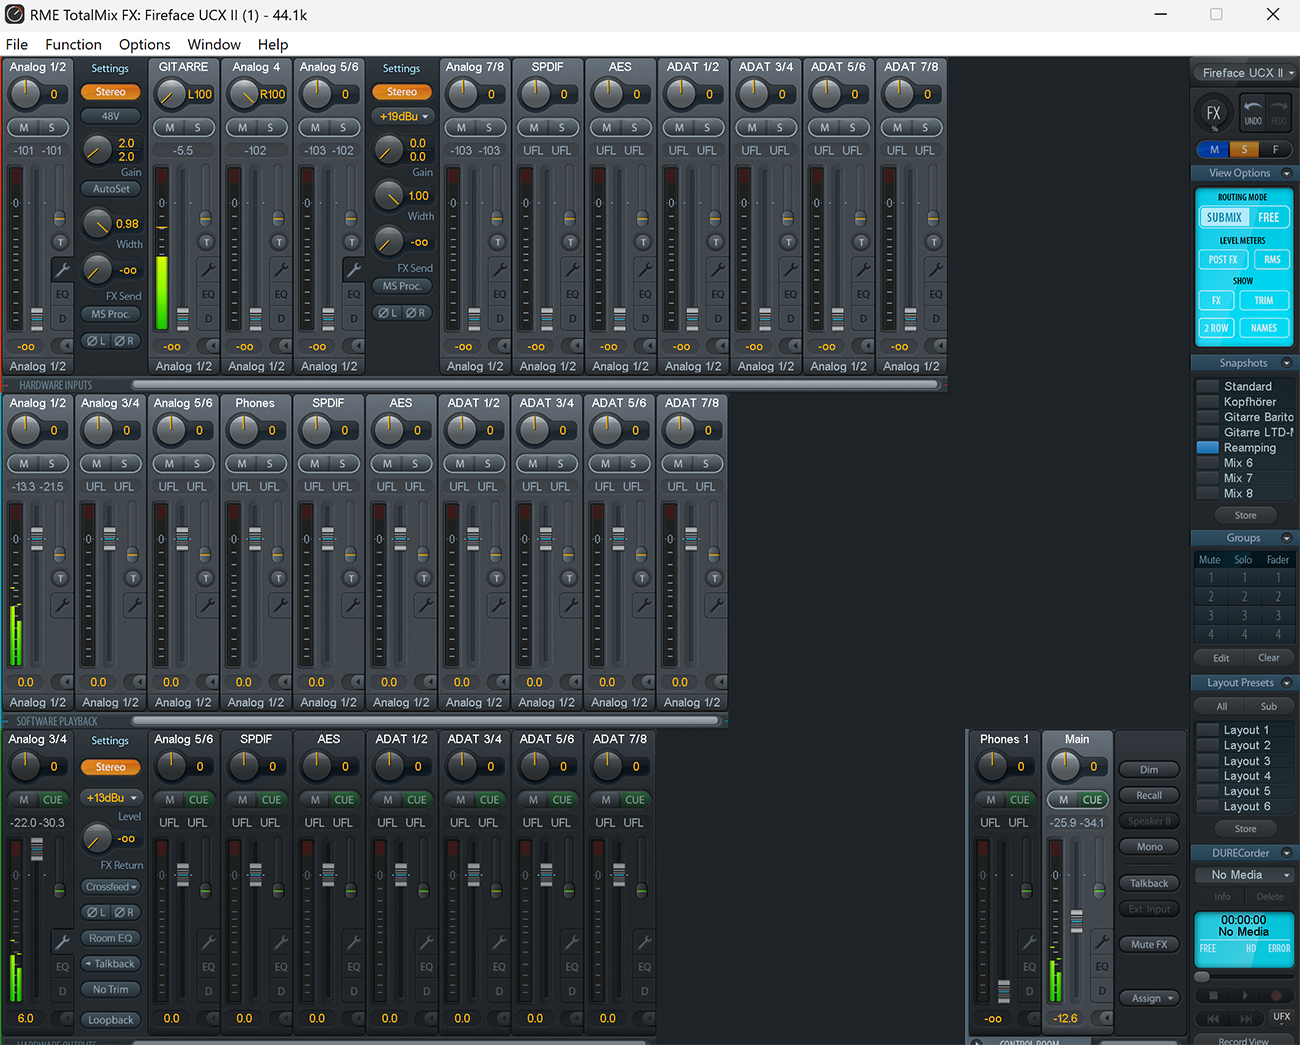
Task: Open the Options menu
Action: click(144, 44)
